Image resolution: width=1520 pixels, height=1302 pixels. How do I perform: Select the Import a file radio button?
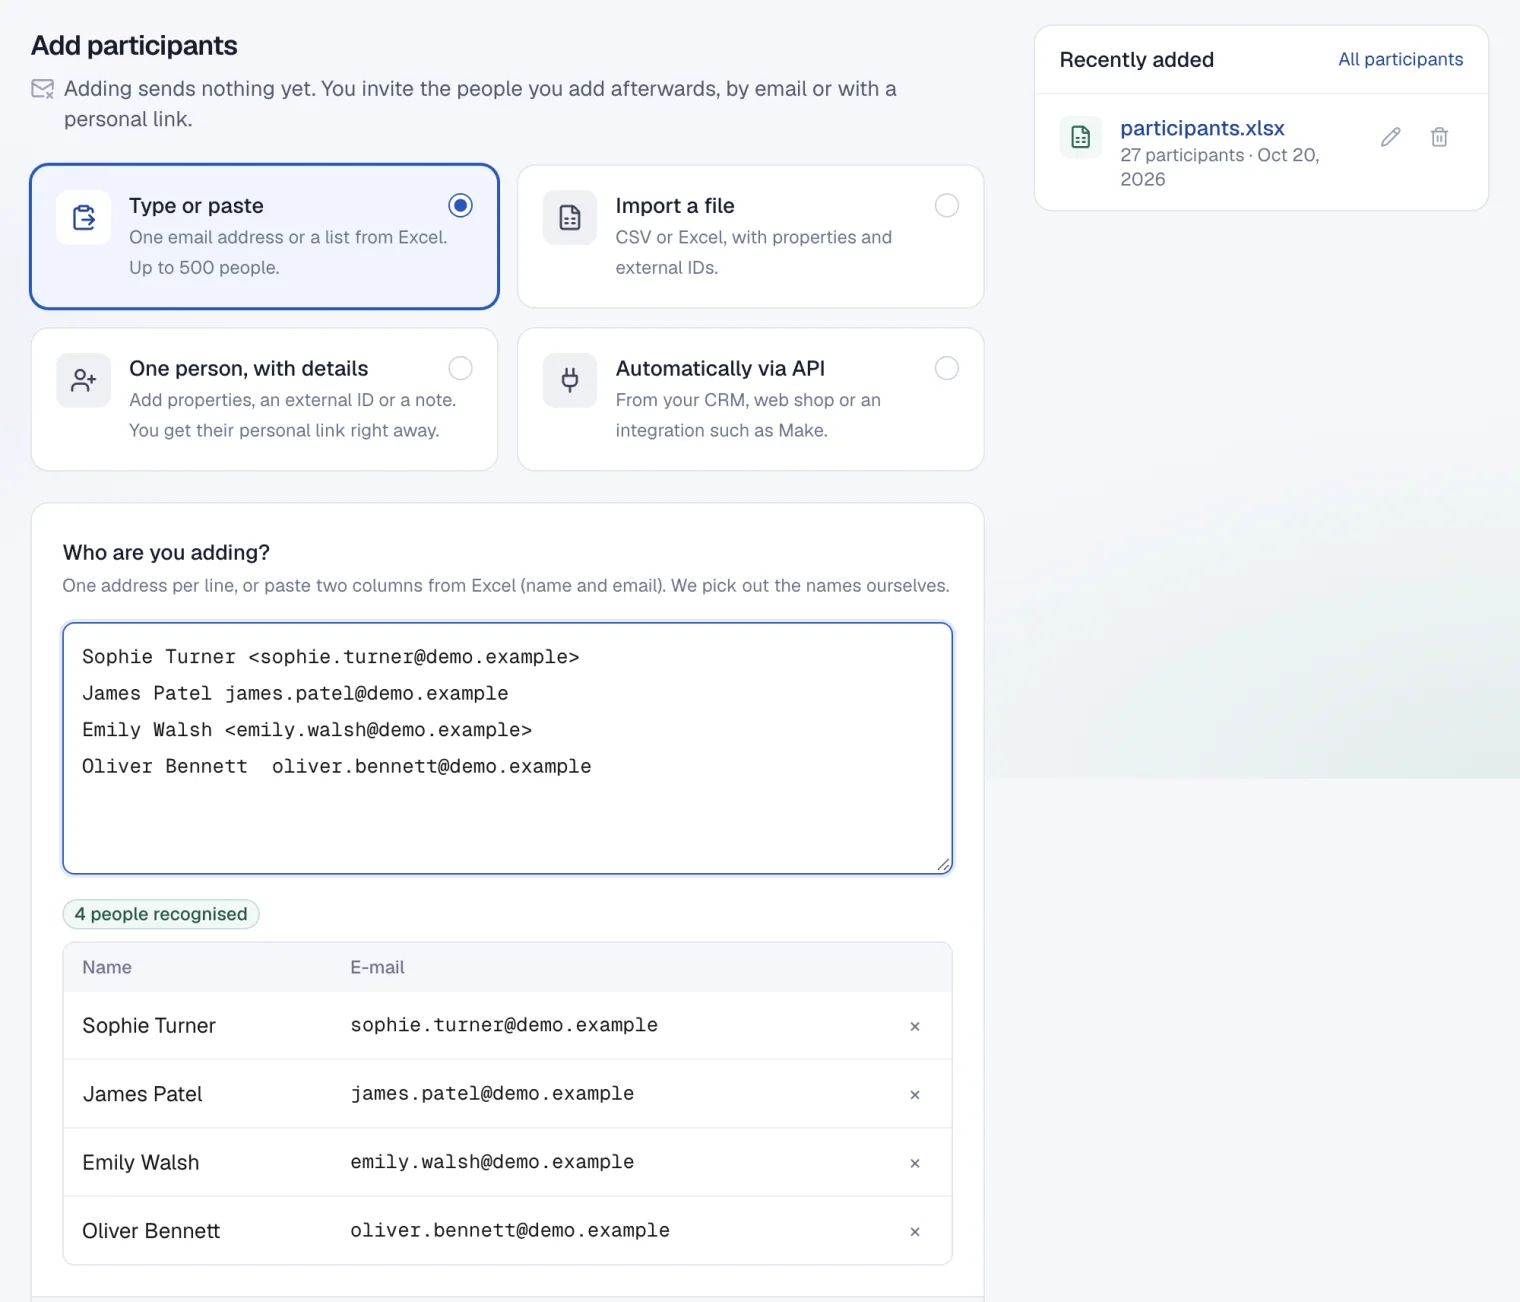947,205
